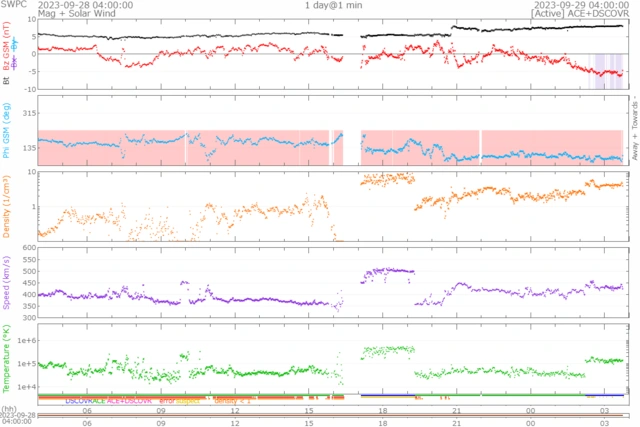Image resolution: width=640 pixels, height=427 pixels.
Task: Click the 1 day@1 min resolution label
Action: tap(333, 5)
